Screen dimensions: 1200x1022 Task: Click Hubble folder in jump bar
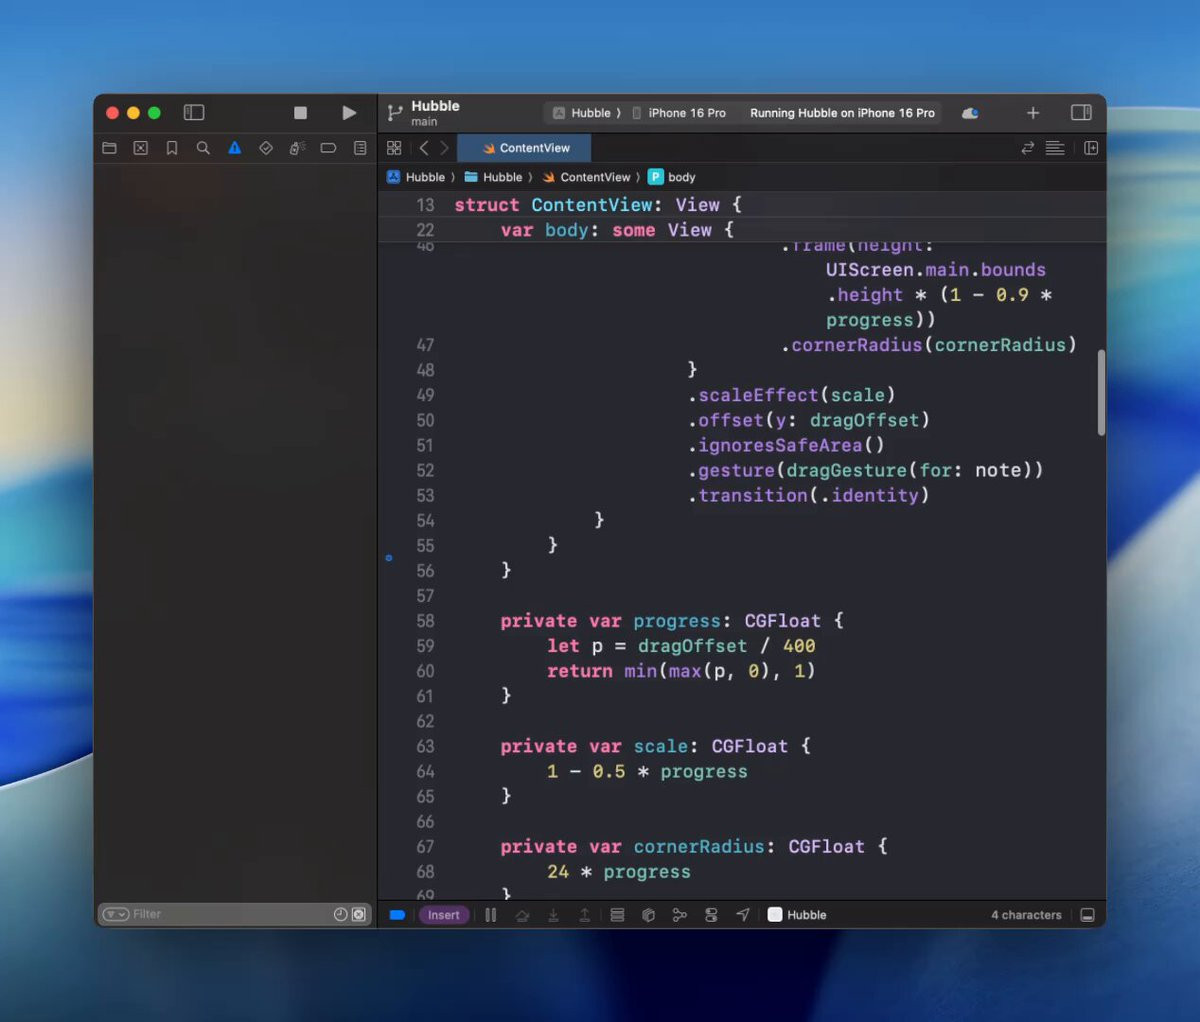pos(493,177)
